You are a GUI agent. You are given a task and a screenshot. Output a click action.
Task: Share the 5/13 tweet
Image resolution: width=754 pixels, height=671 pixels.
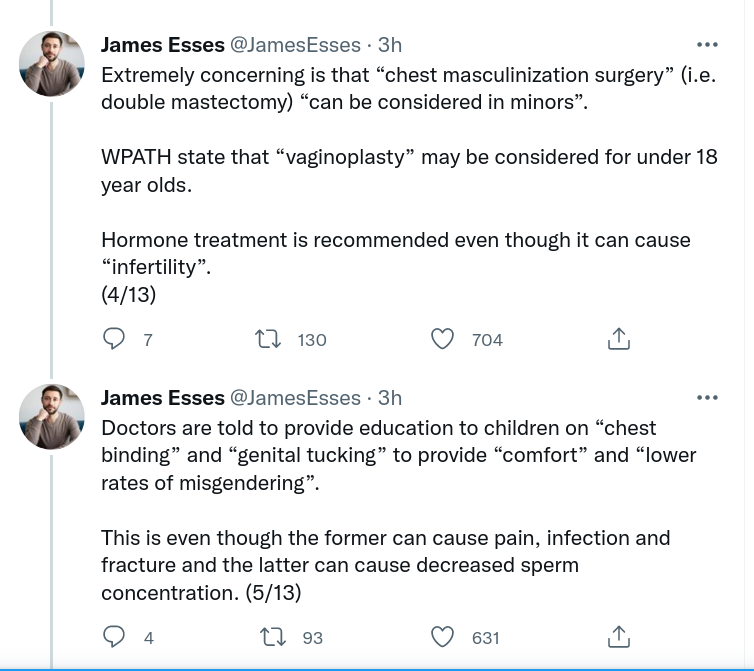(619, 637)
